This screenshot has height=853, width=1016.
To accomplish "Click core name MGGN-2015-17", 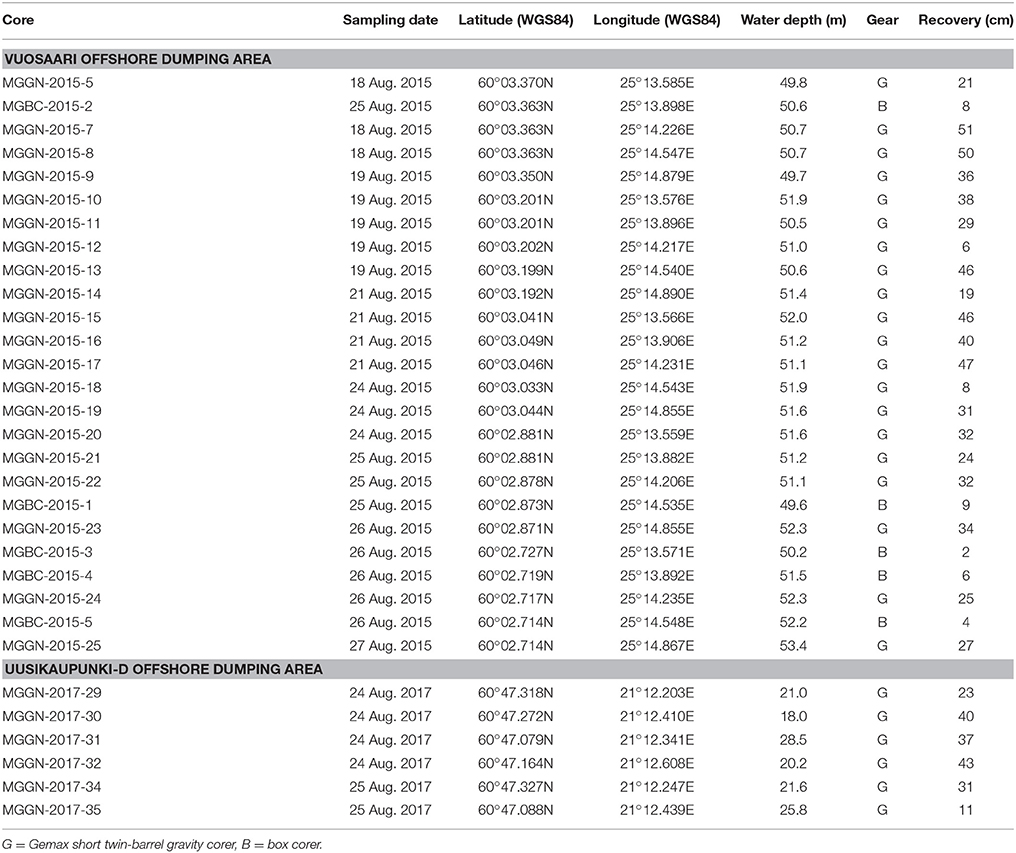I will click(52, 364).
